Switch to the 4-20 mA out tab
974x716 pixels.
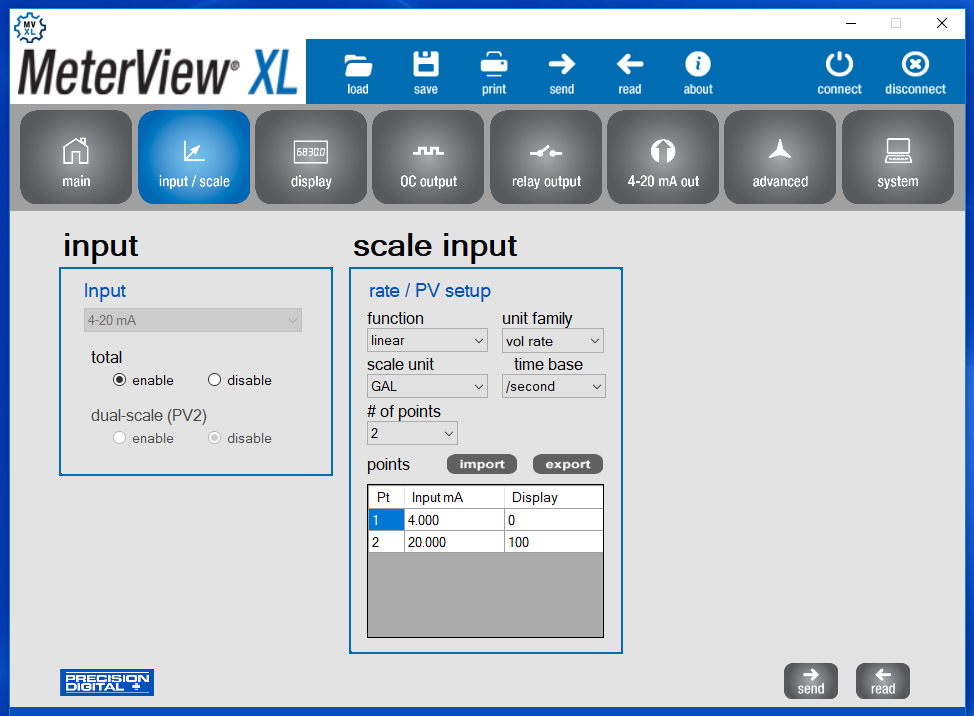click(x=663, y=157)
